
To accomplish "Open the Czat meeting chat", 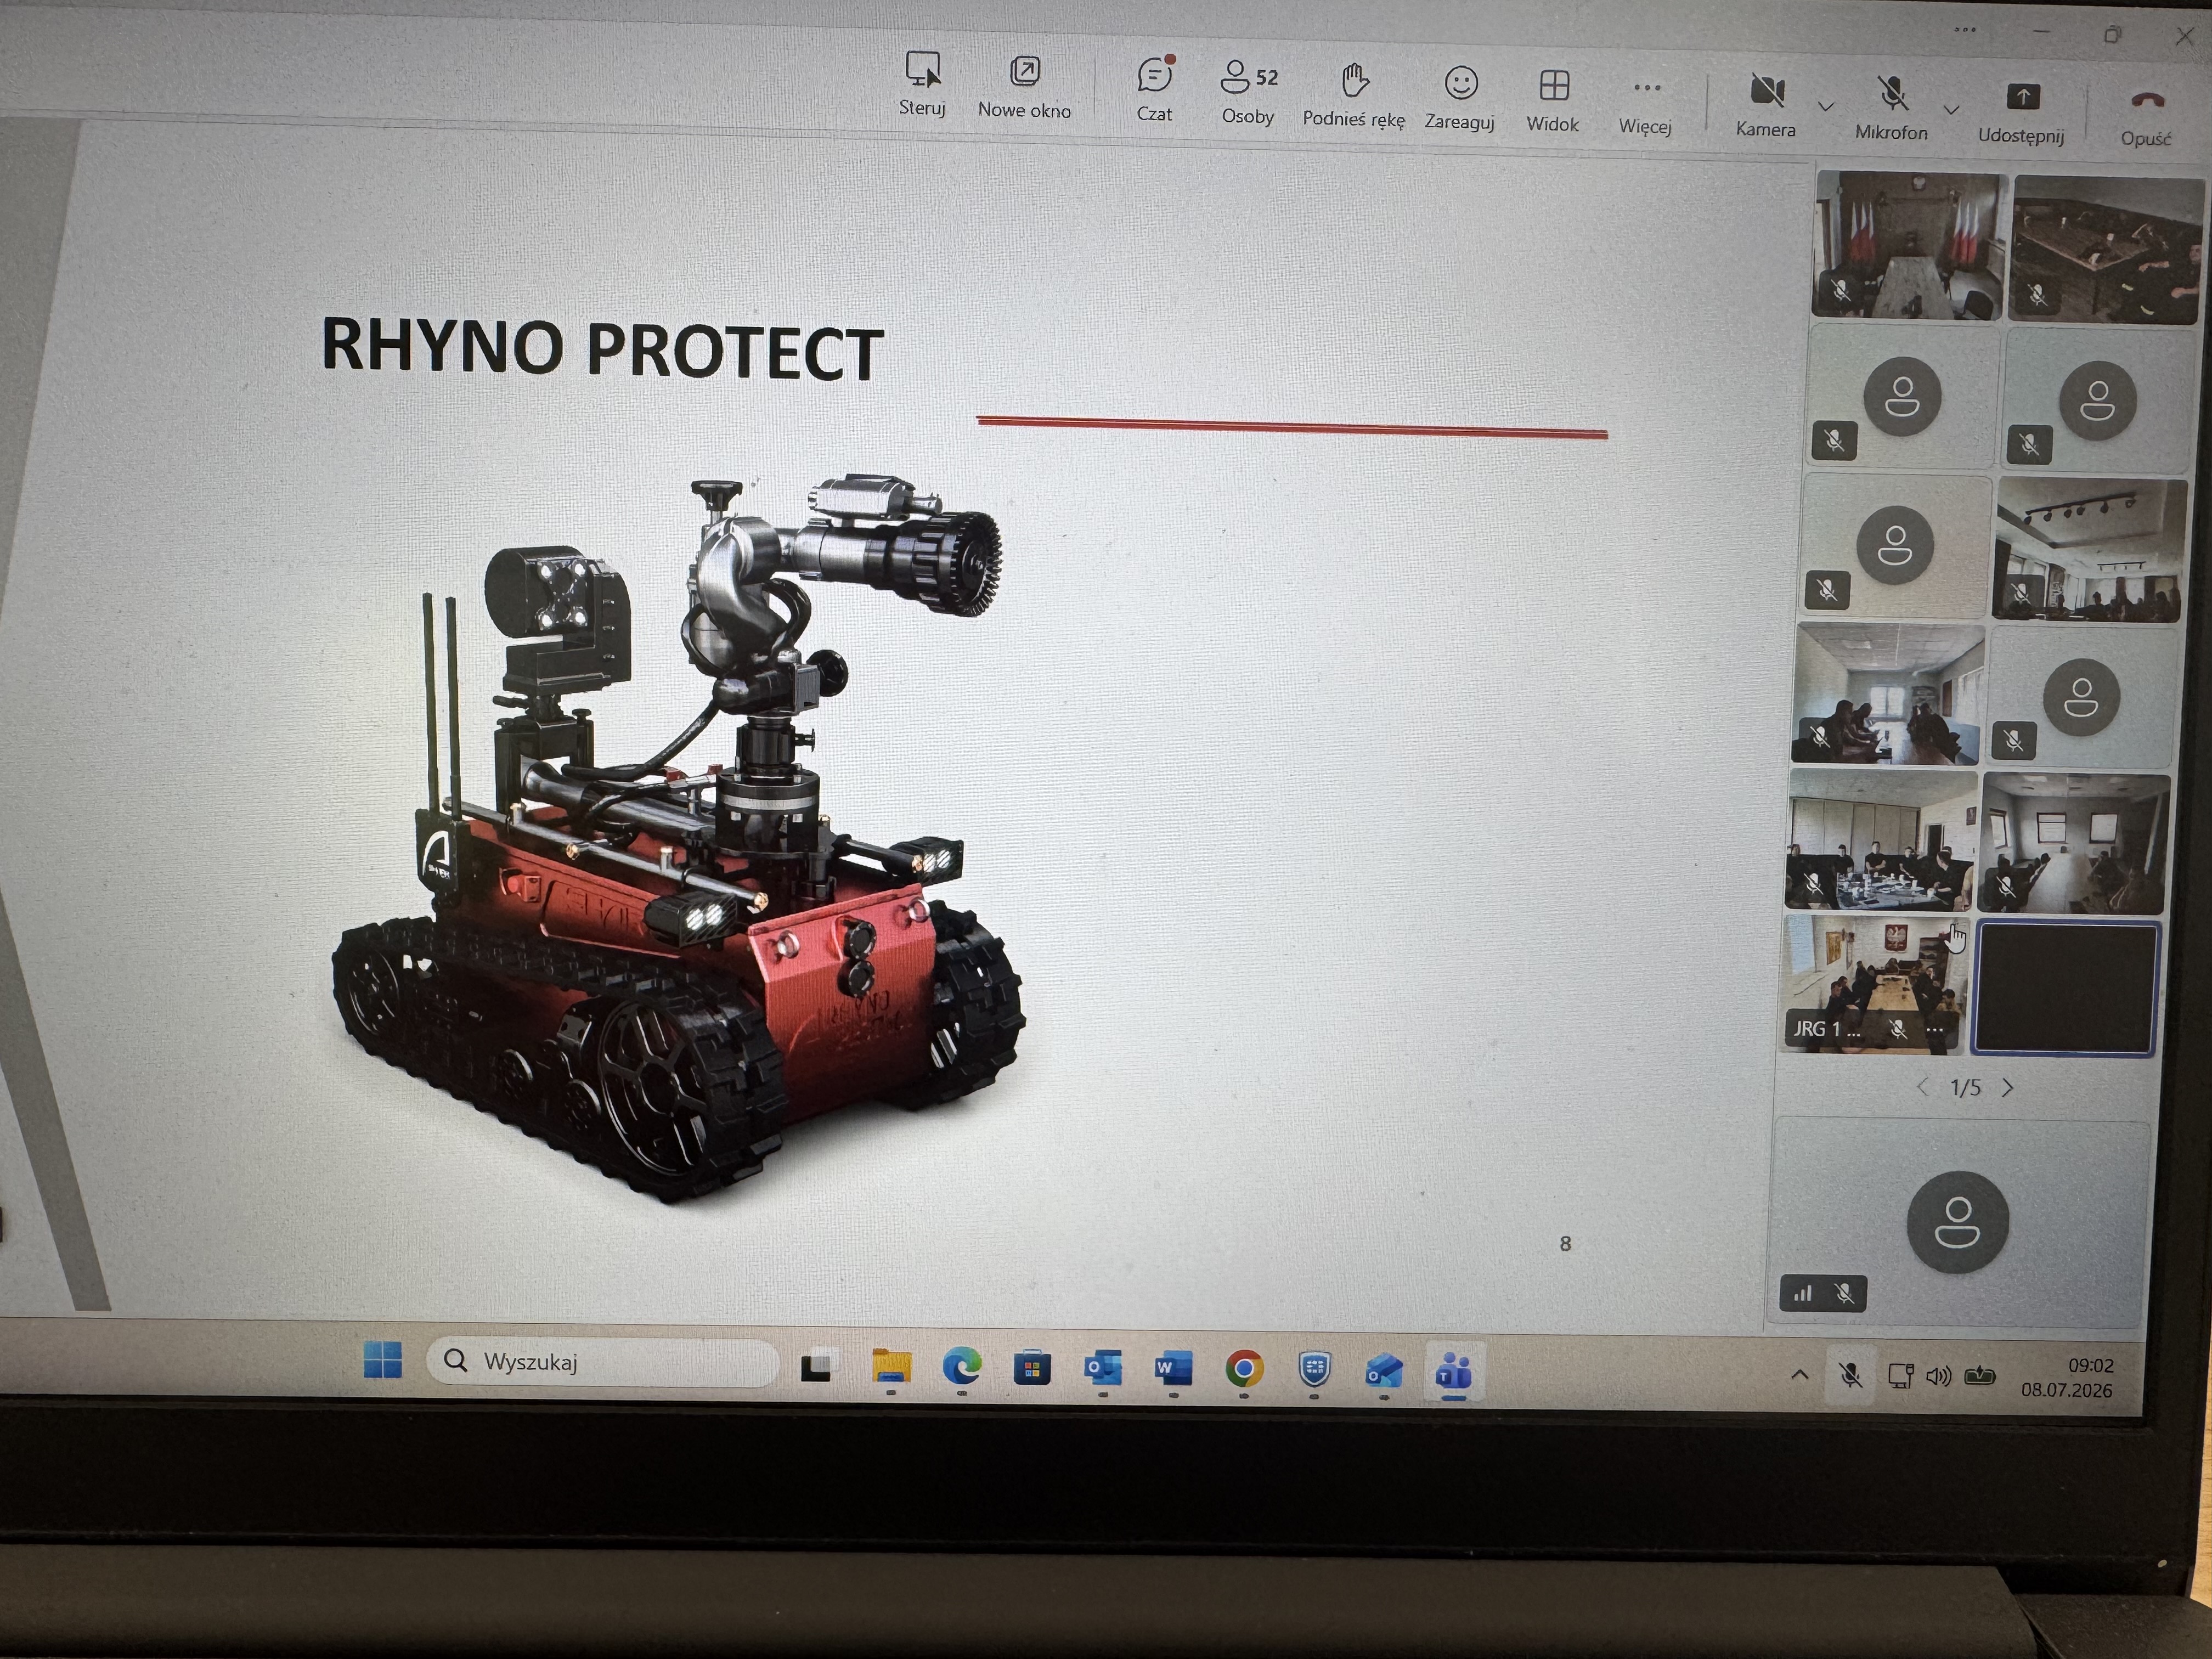I will tap(1154, 90).
